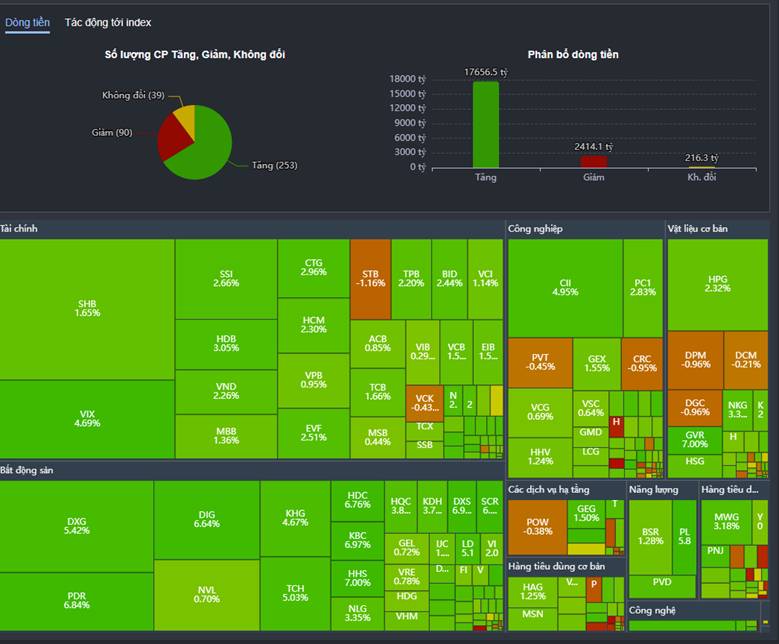Viewport: 779px width, 644px height.
Task: Select the VRE 0.78% tile
Action: click(x=406, y=577)
